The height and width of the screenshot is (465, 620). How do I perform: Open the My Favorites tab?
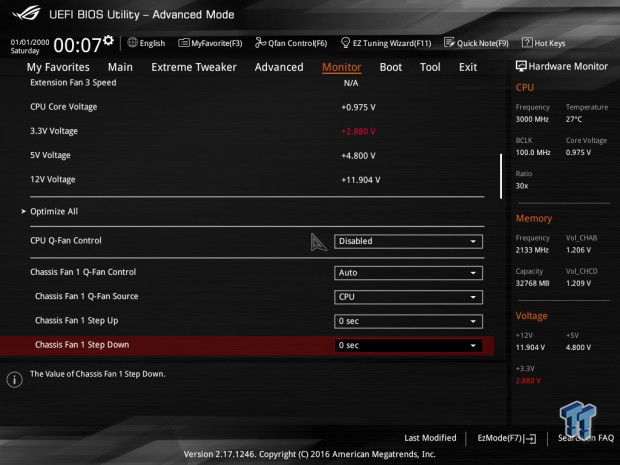click(x=58, y=67)
